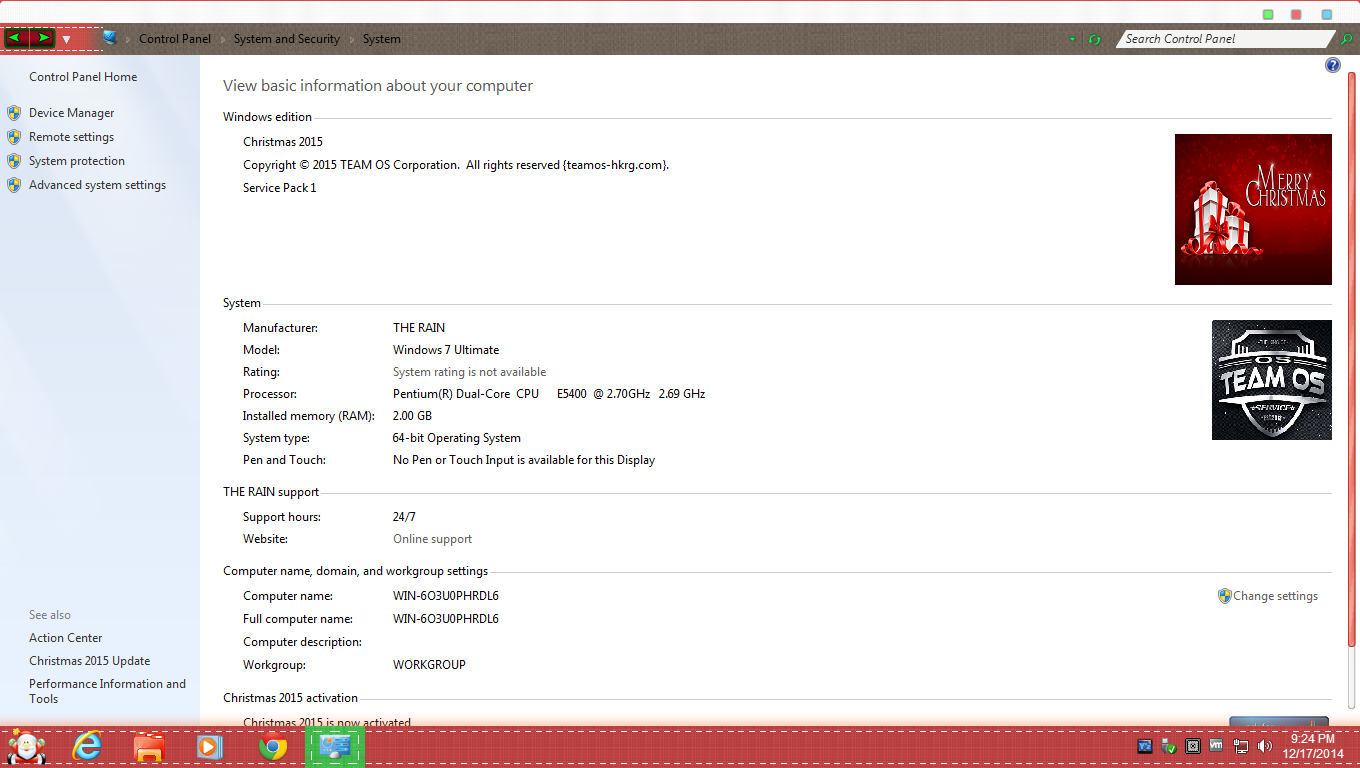
Task: Open Performance Information and Tools link
Action: (x=107, y=691)
